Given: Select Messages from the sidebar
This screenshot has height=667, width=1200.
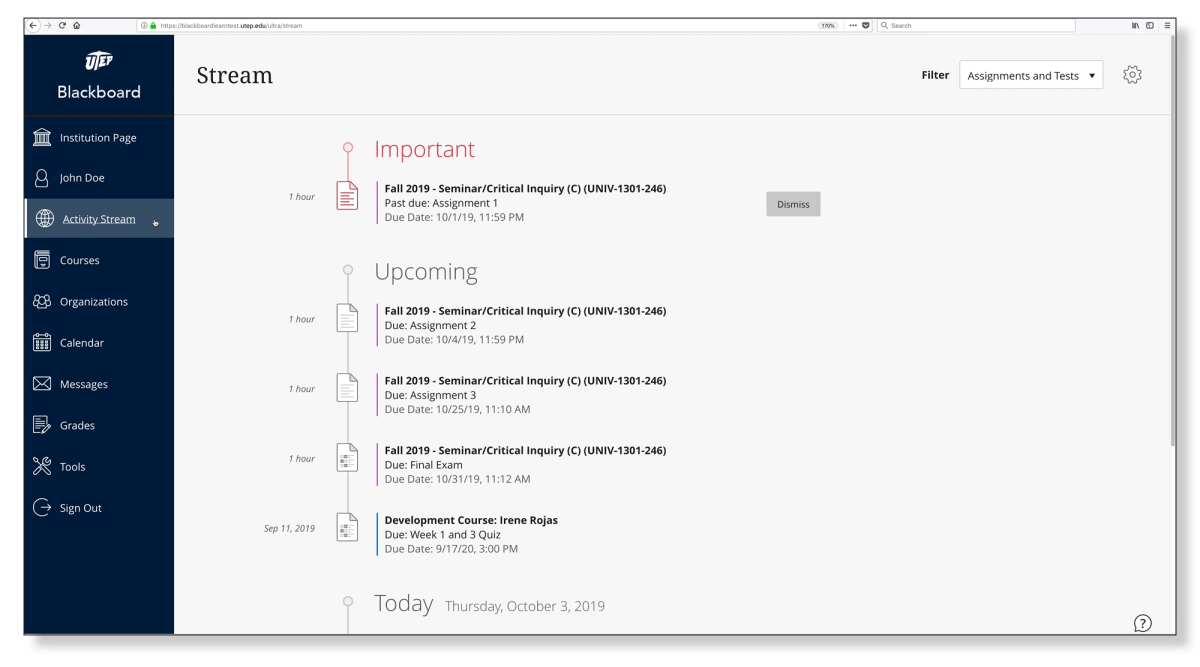Looking at the screenshot, I should click(83, 384).
